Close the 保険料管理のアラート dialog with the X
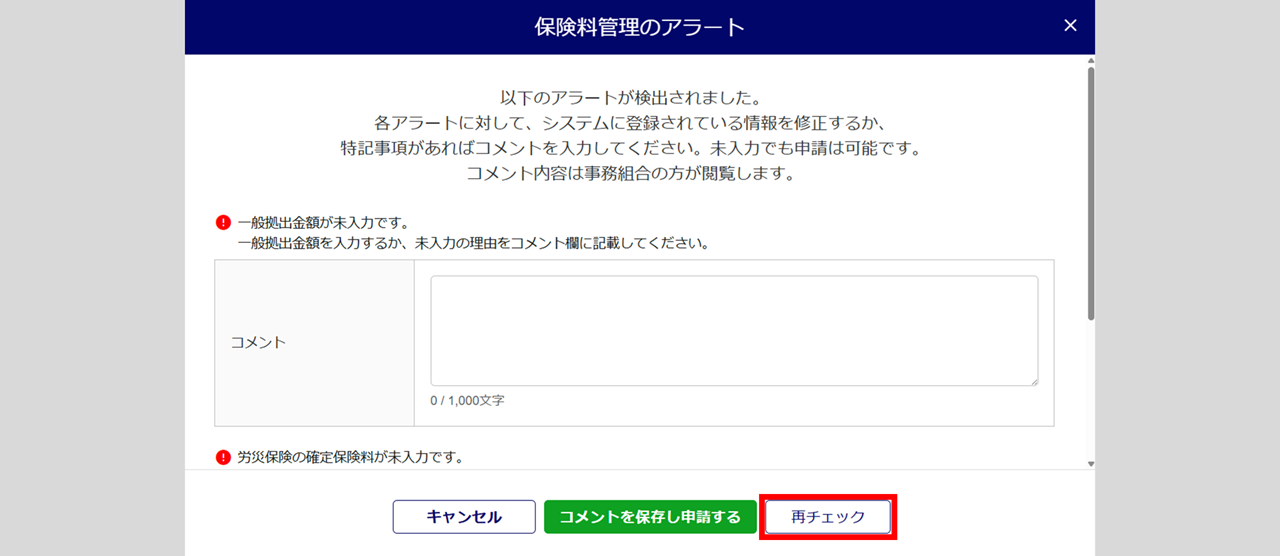 (1070, 26)
